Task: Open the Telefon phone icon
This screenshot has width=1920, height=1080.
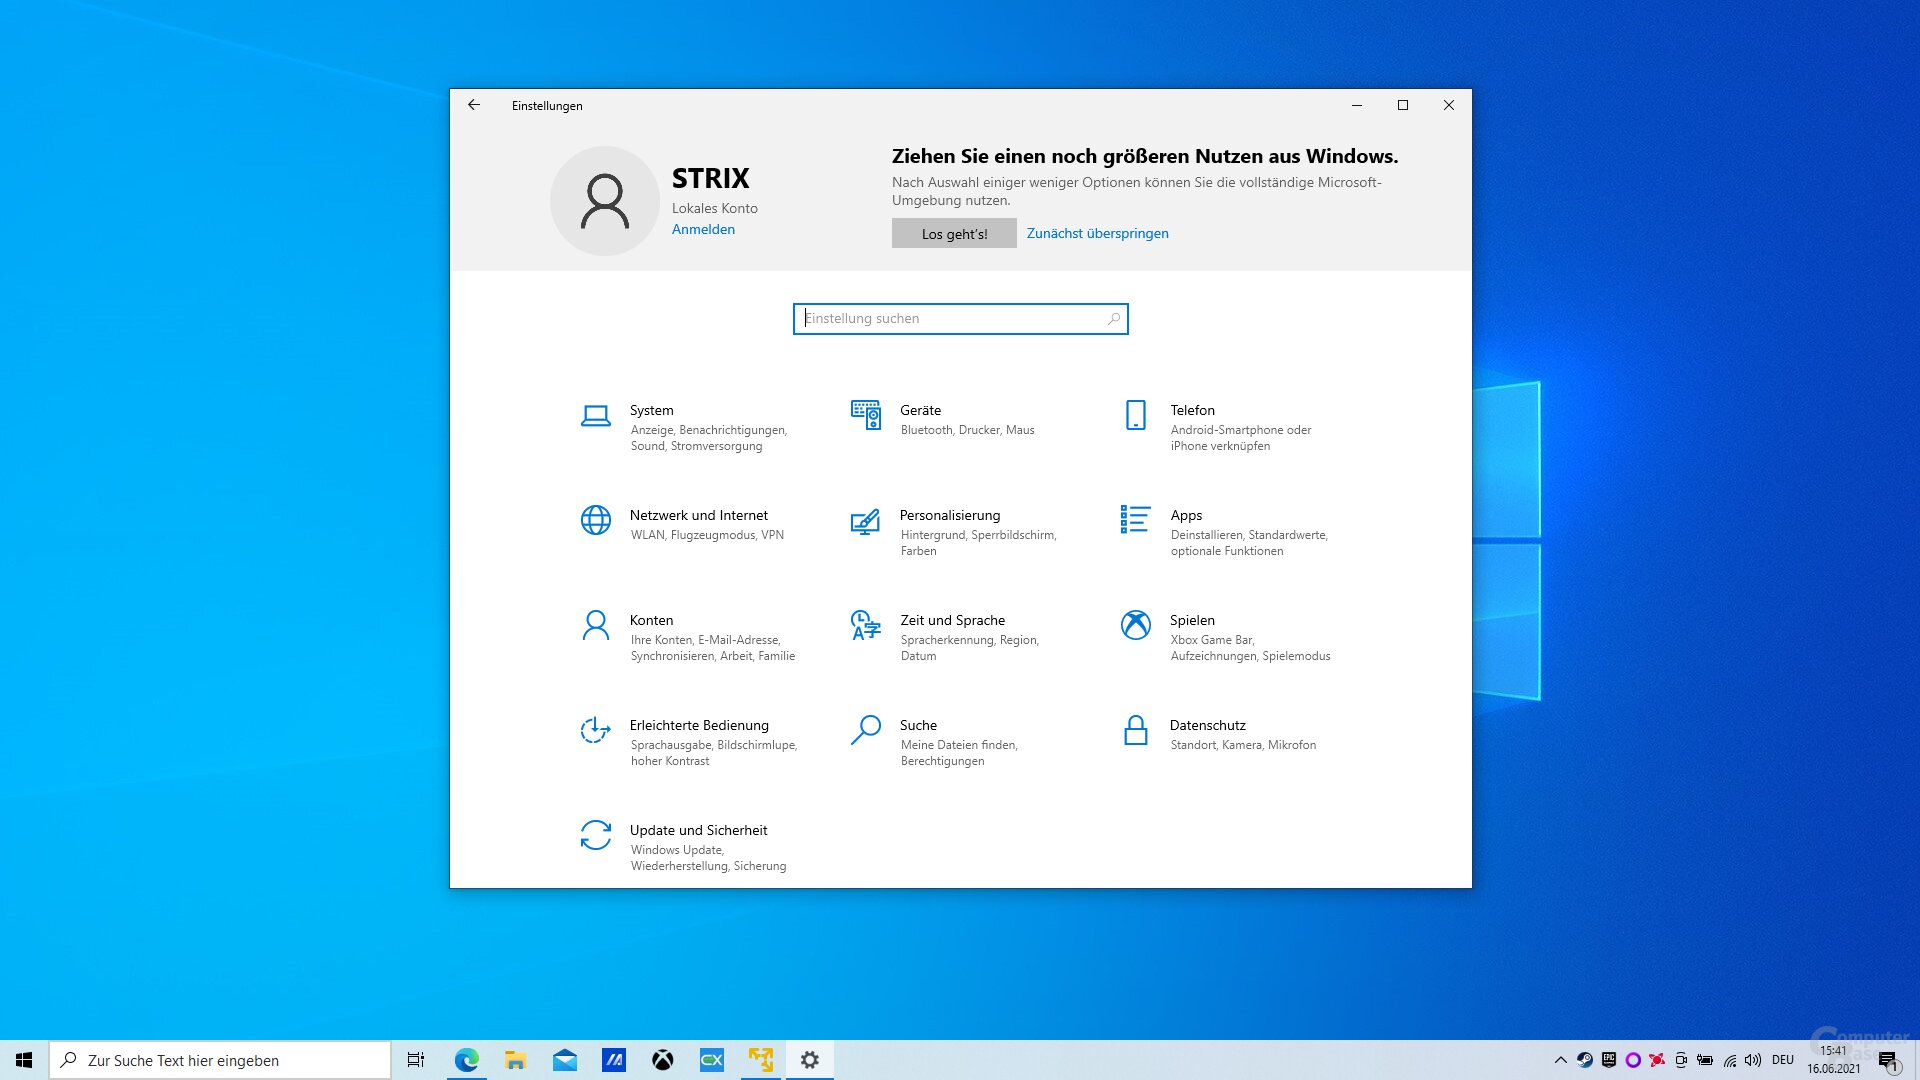Action: (1136, 415)
